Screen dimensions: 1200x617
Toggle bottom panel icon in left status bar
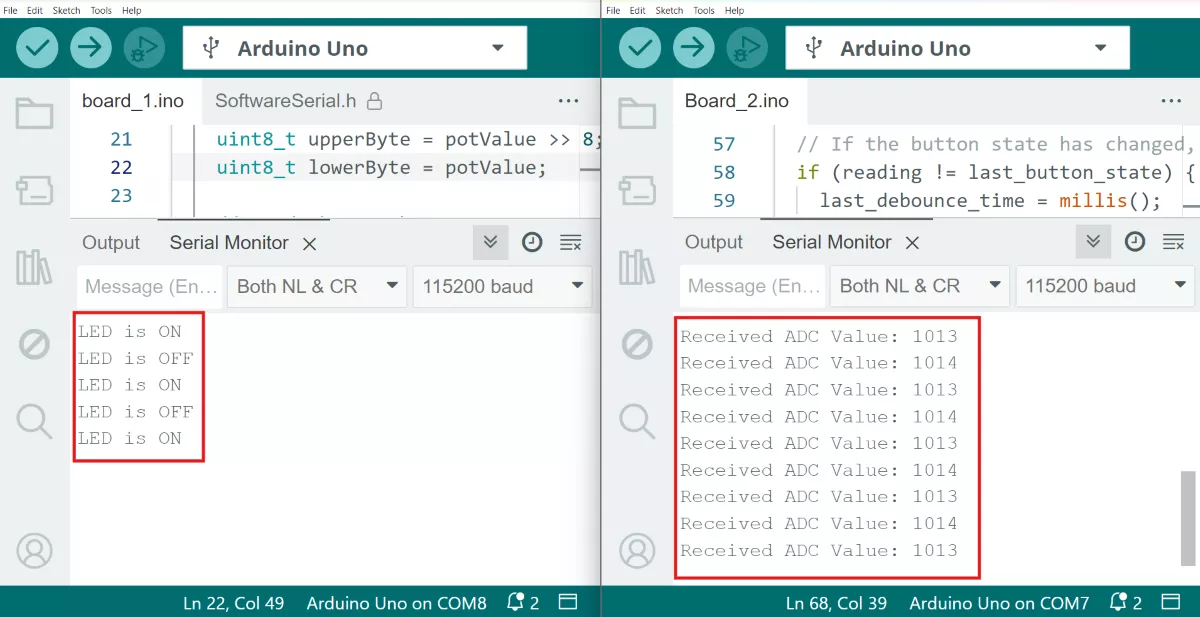click(568, 602)
